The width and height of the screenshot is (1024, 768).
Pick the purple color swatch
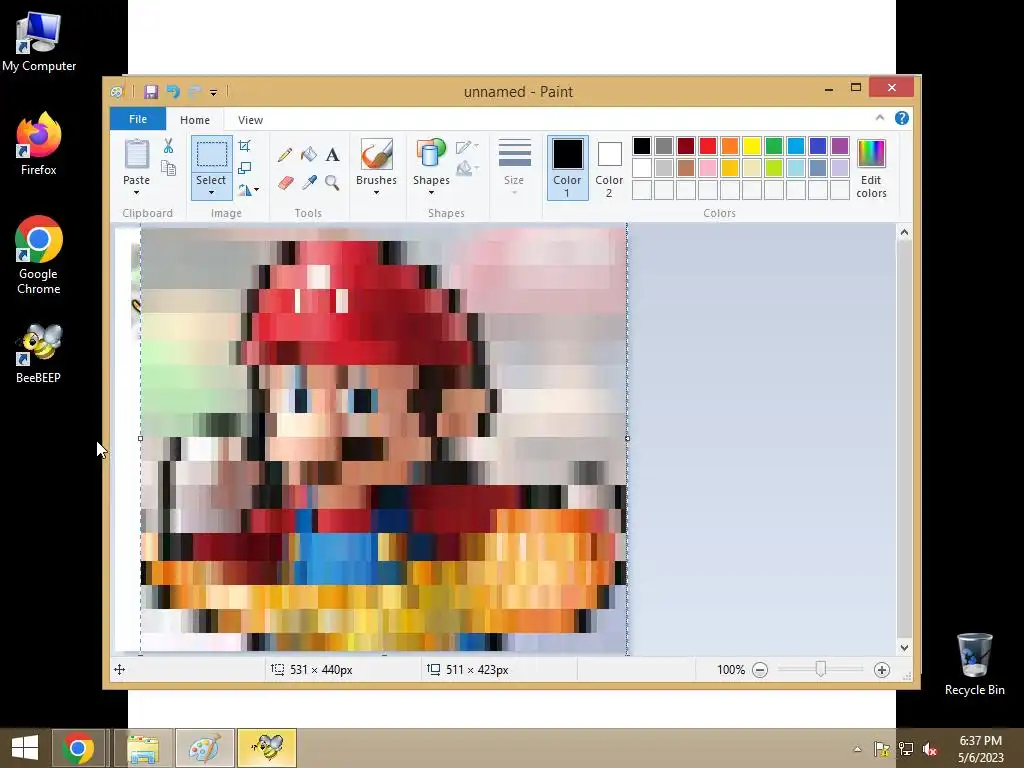pos(840,146)
